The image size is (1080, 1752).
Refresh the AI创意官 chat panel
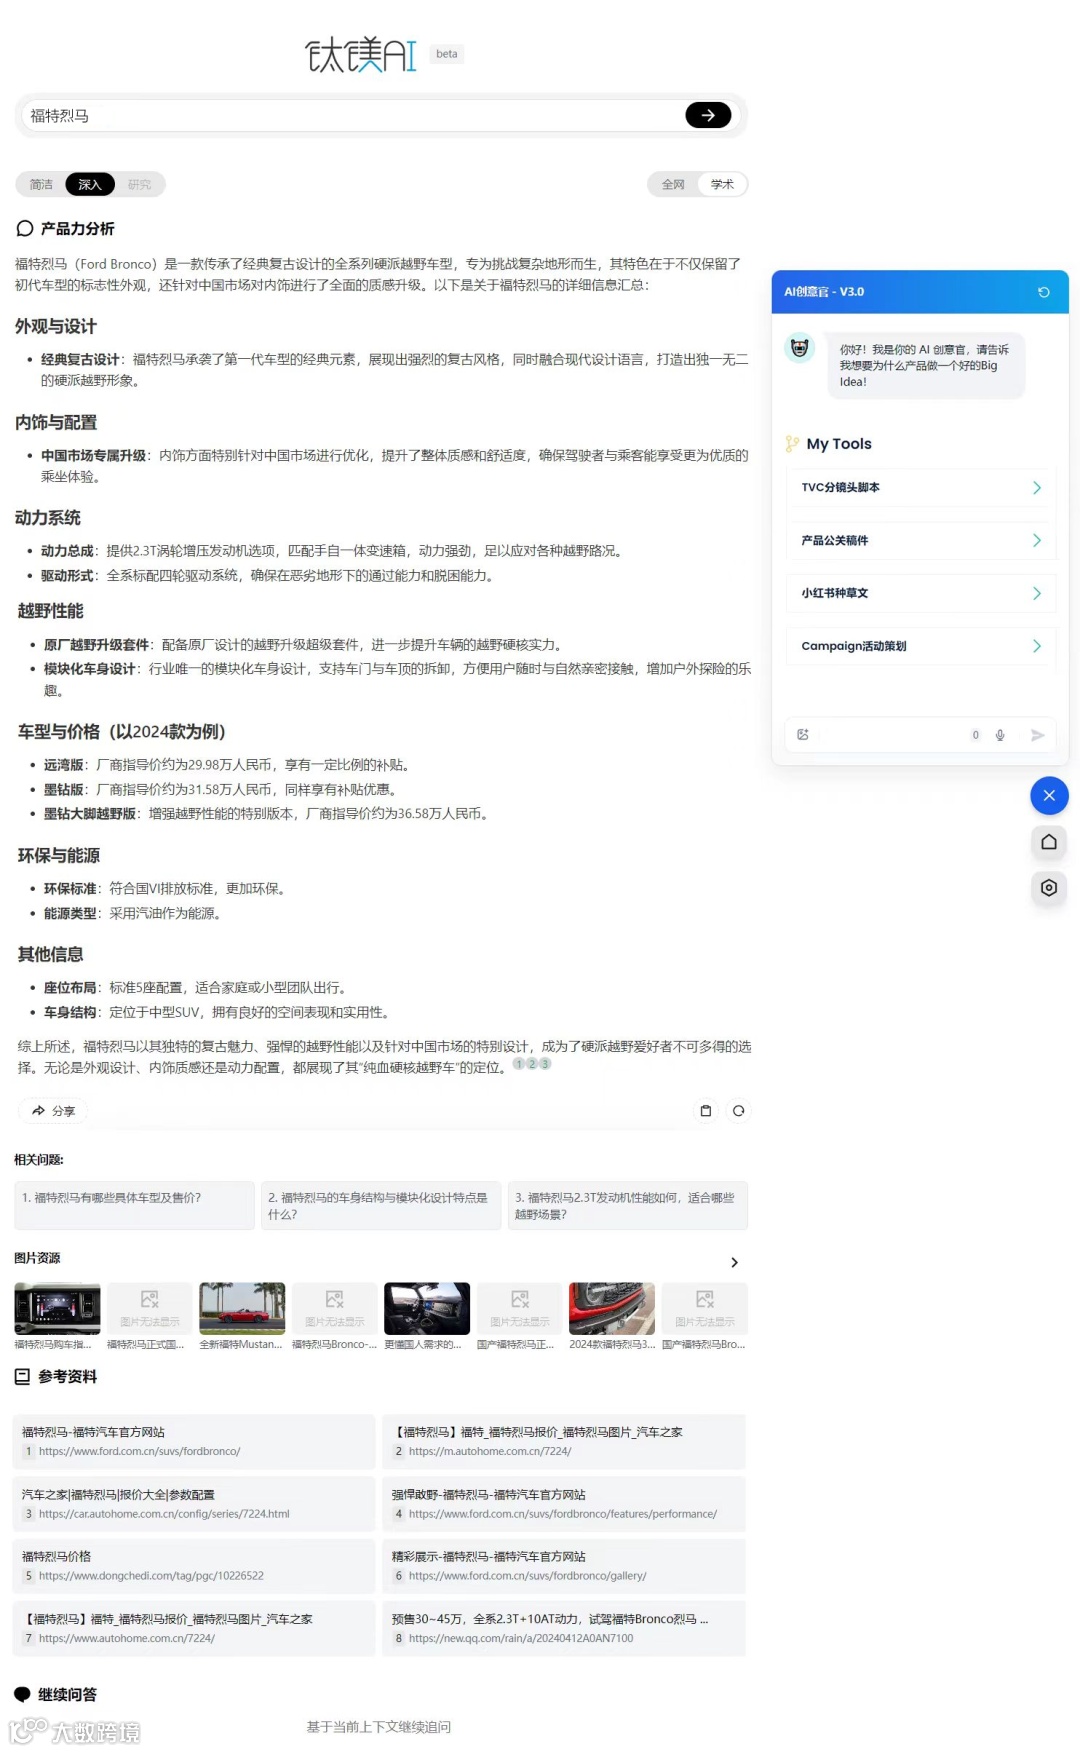1043,292
